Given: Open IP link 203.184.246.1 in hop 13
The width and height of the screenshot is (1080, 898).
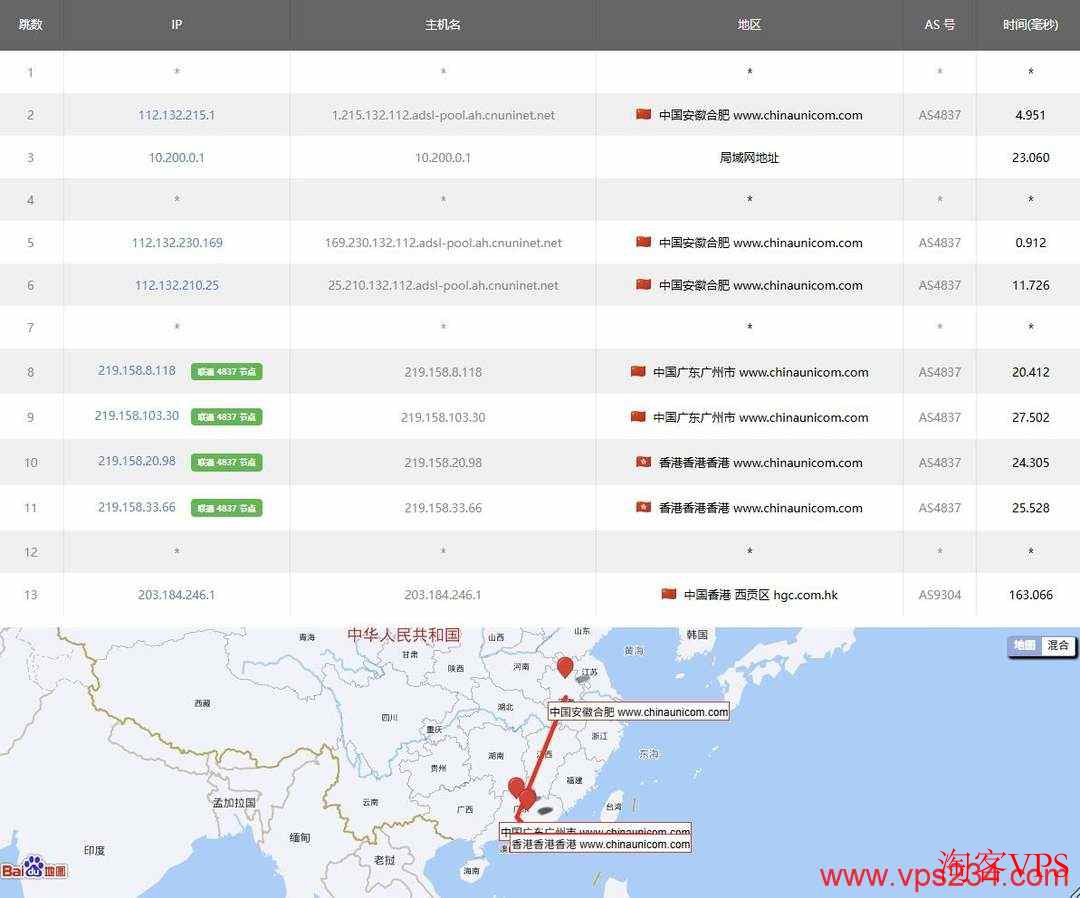Looking at the screenshot, I should tap(176, 594).
